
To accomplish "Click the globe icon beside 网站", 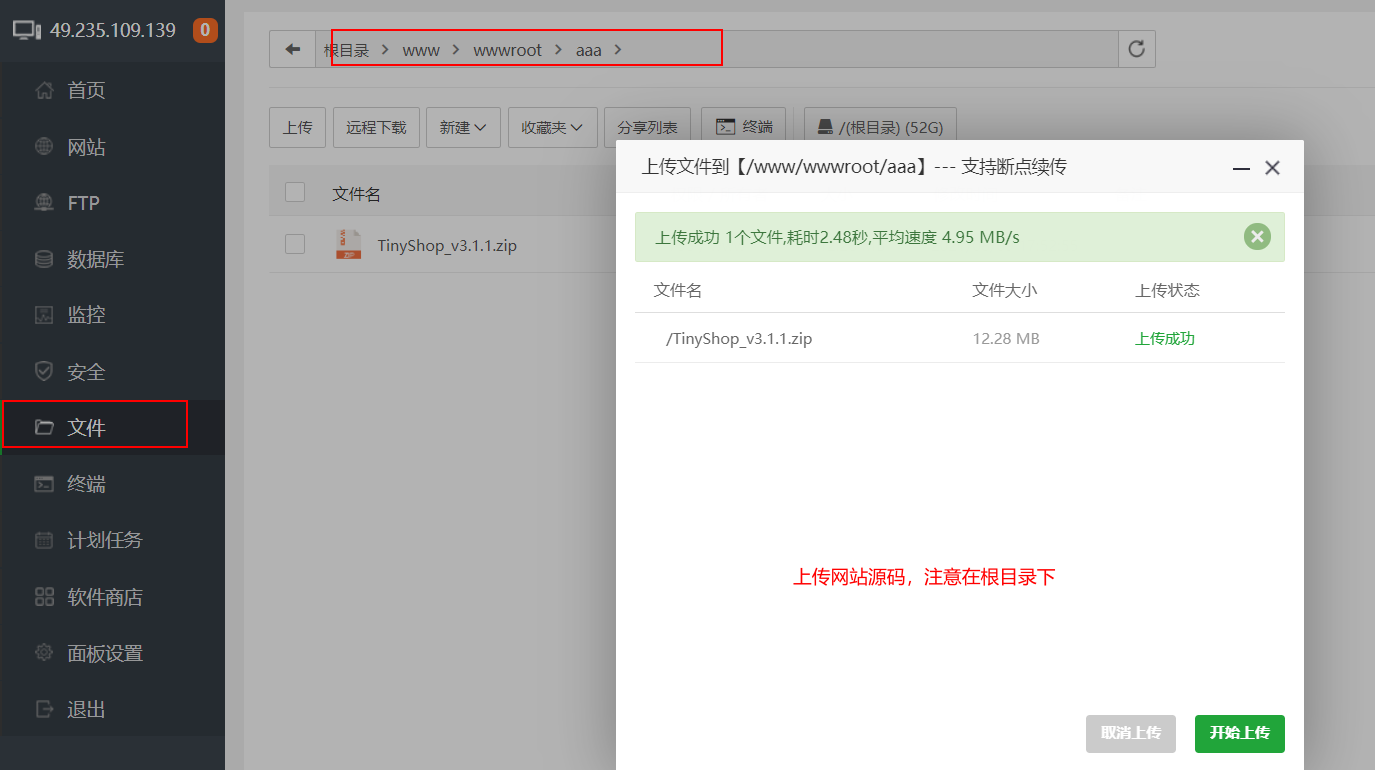I will (44, 147).
